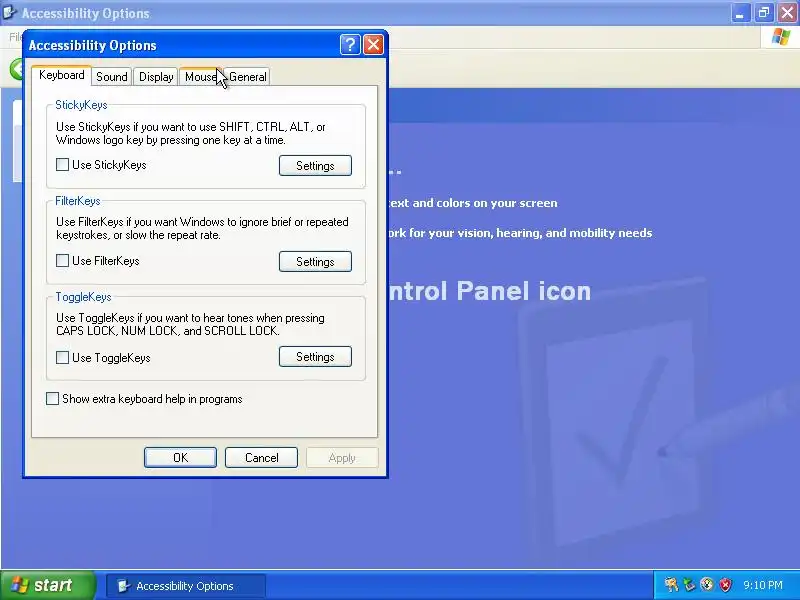Confirm with the OK button
Viewport: 800px width, 600px height.
[180, 457]
